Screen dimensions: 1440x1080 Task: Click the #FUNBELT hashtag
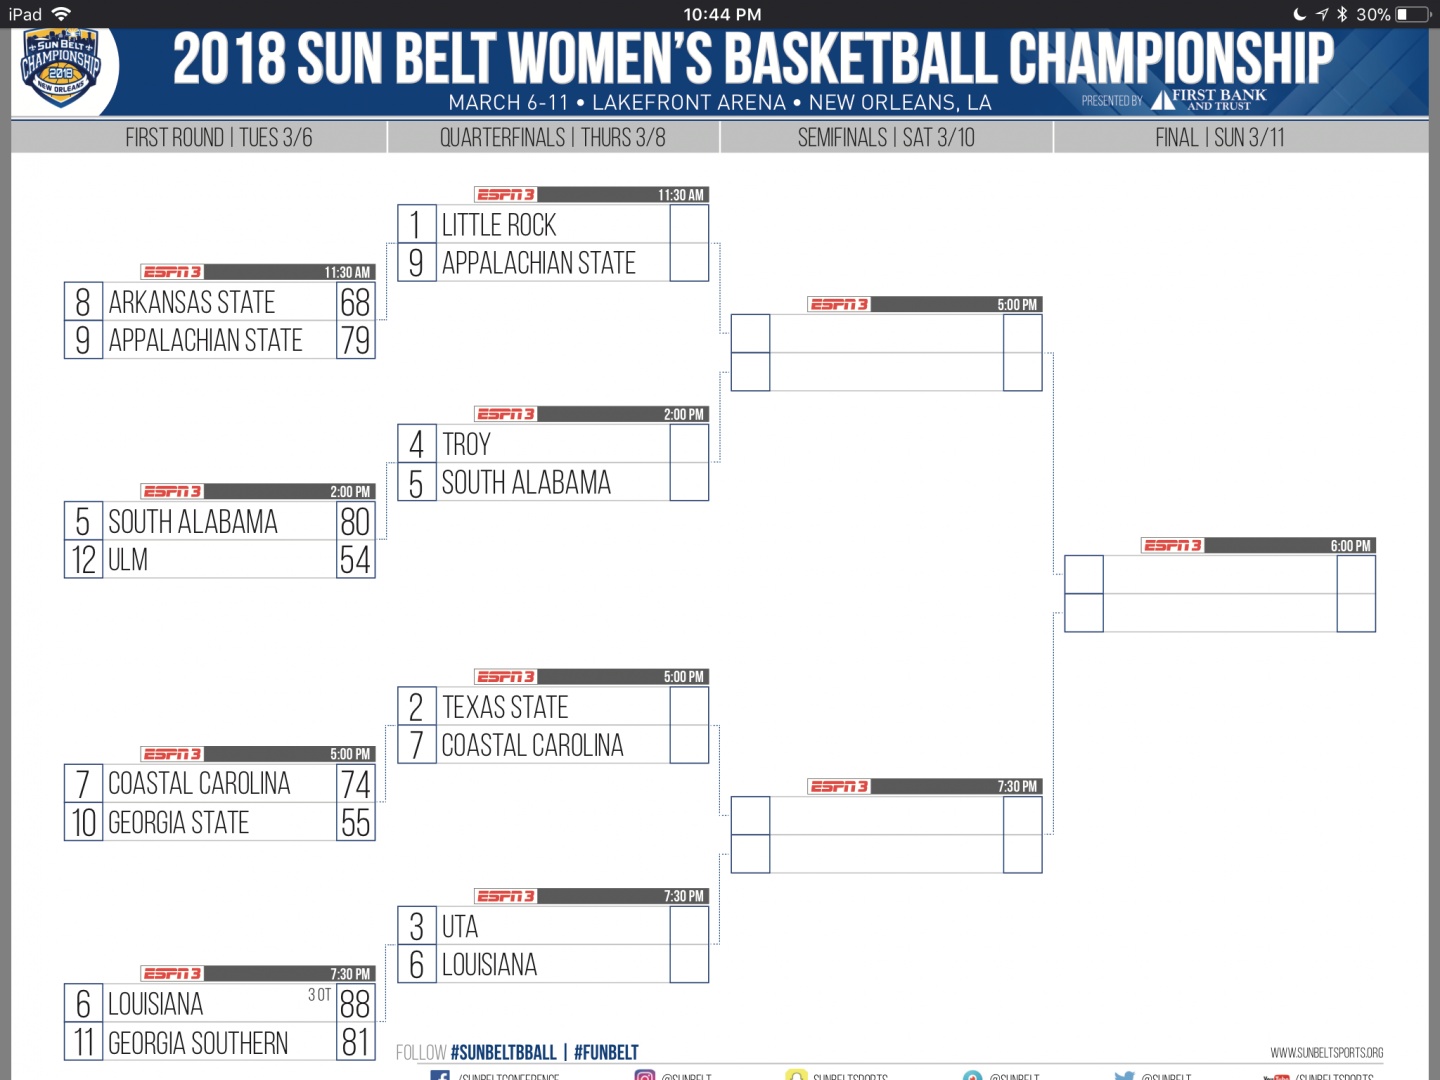pyautogui.click(x=606, y=1053)
